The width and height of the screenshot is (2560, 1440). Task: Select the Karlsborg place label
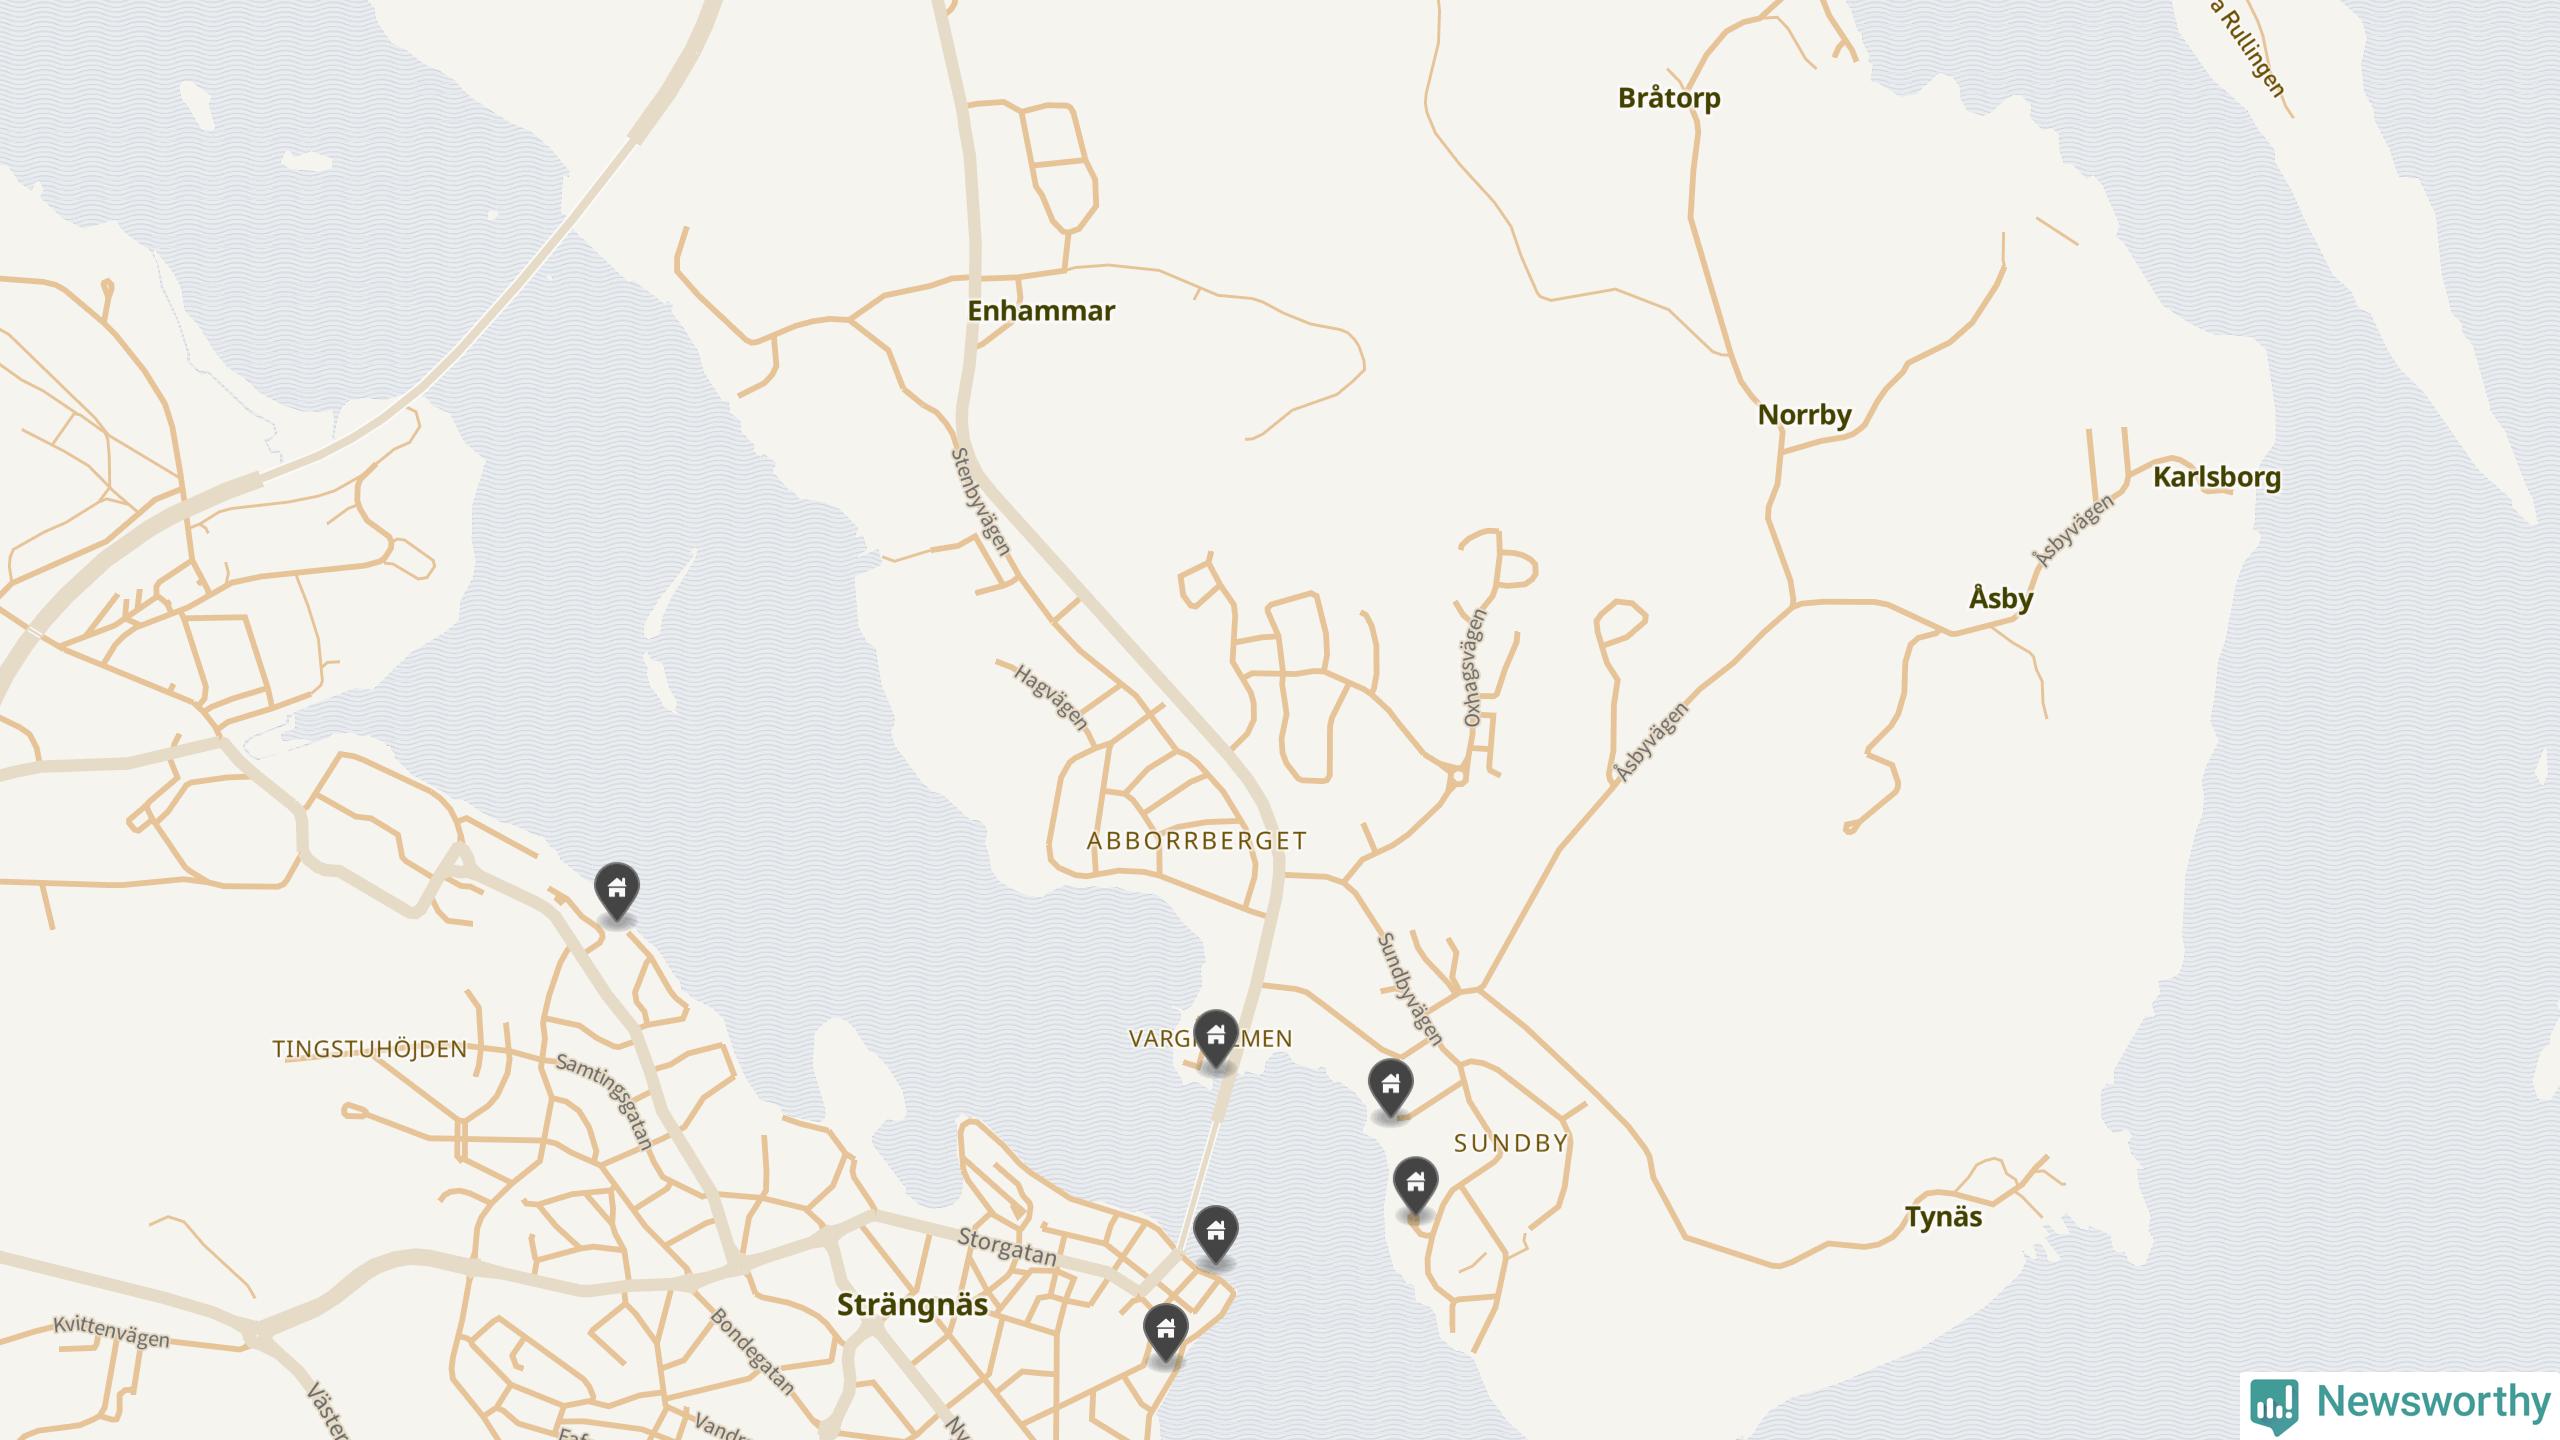point(2217,477)
